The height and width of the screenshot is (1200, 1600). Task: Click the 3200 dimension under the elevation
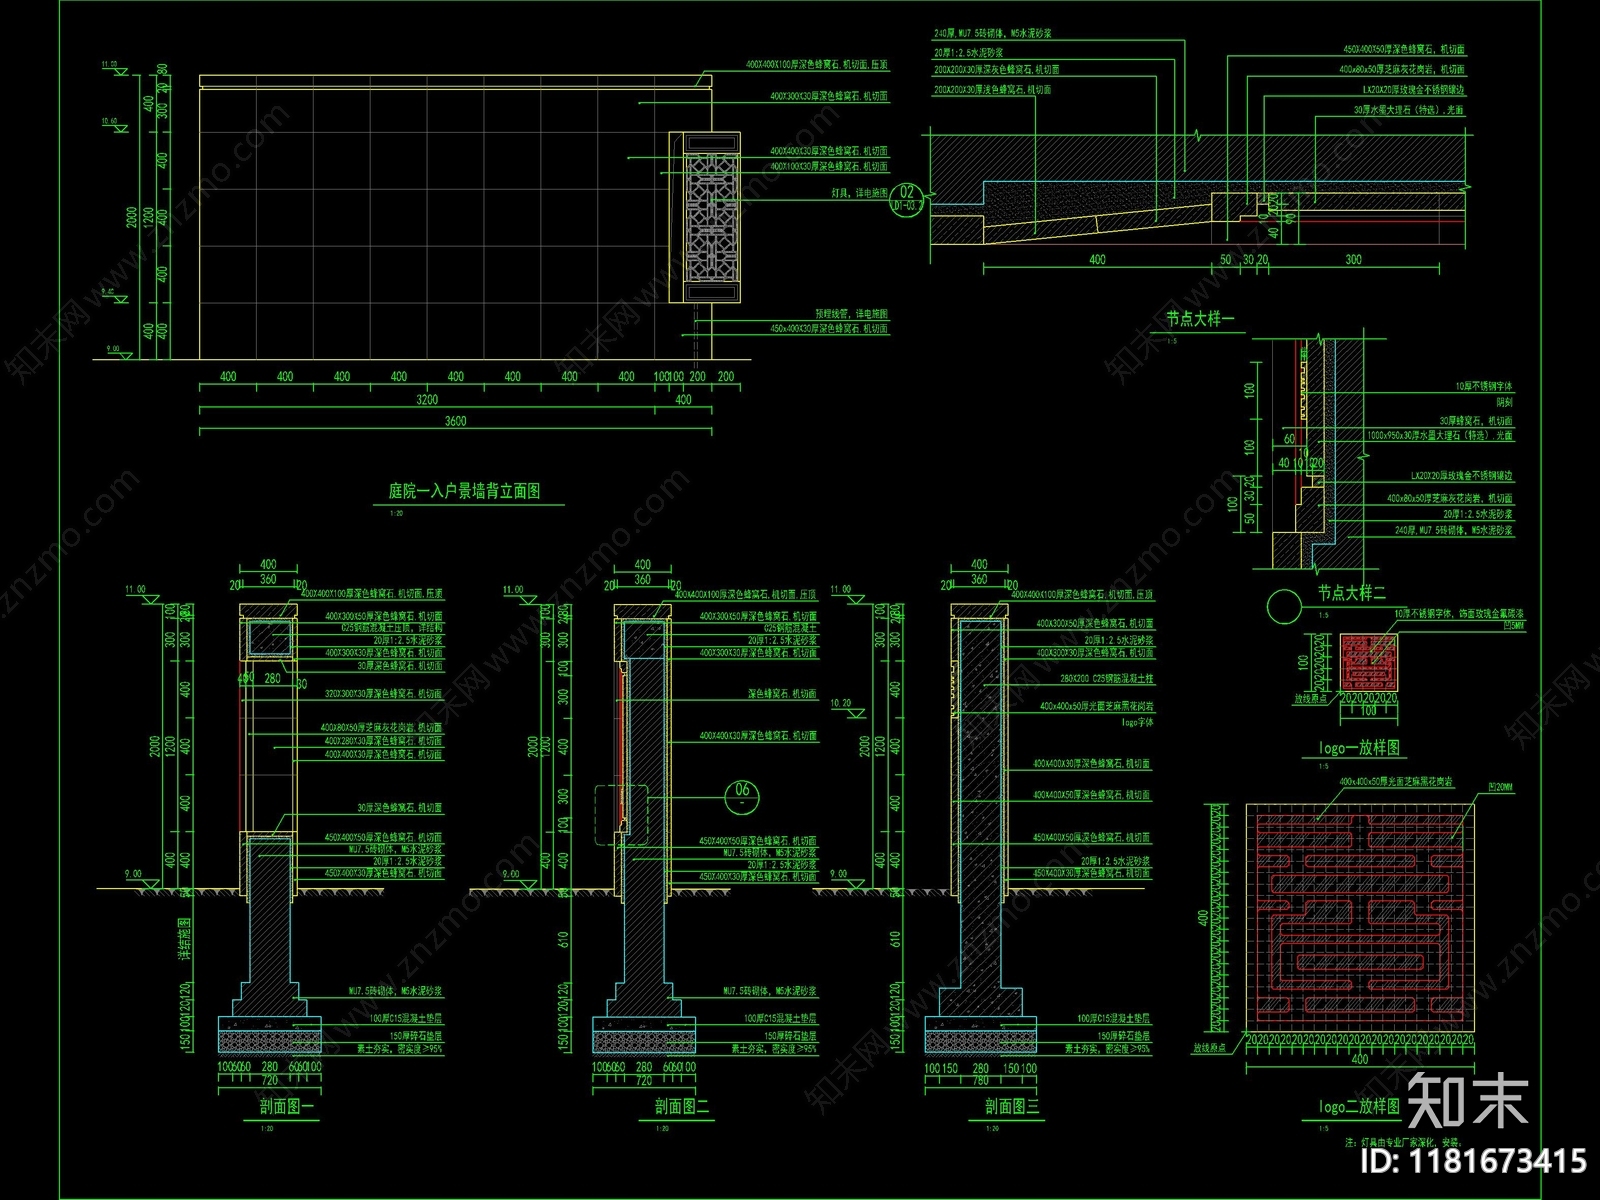point(427,400)
